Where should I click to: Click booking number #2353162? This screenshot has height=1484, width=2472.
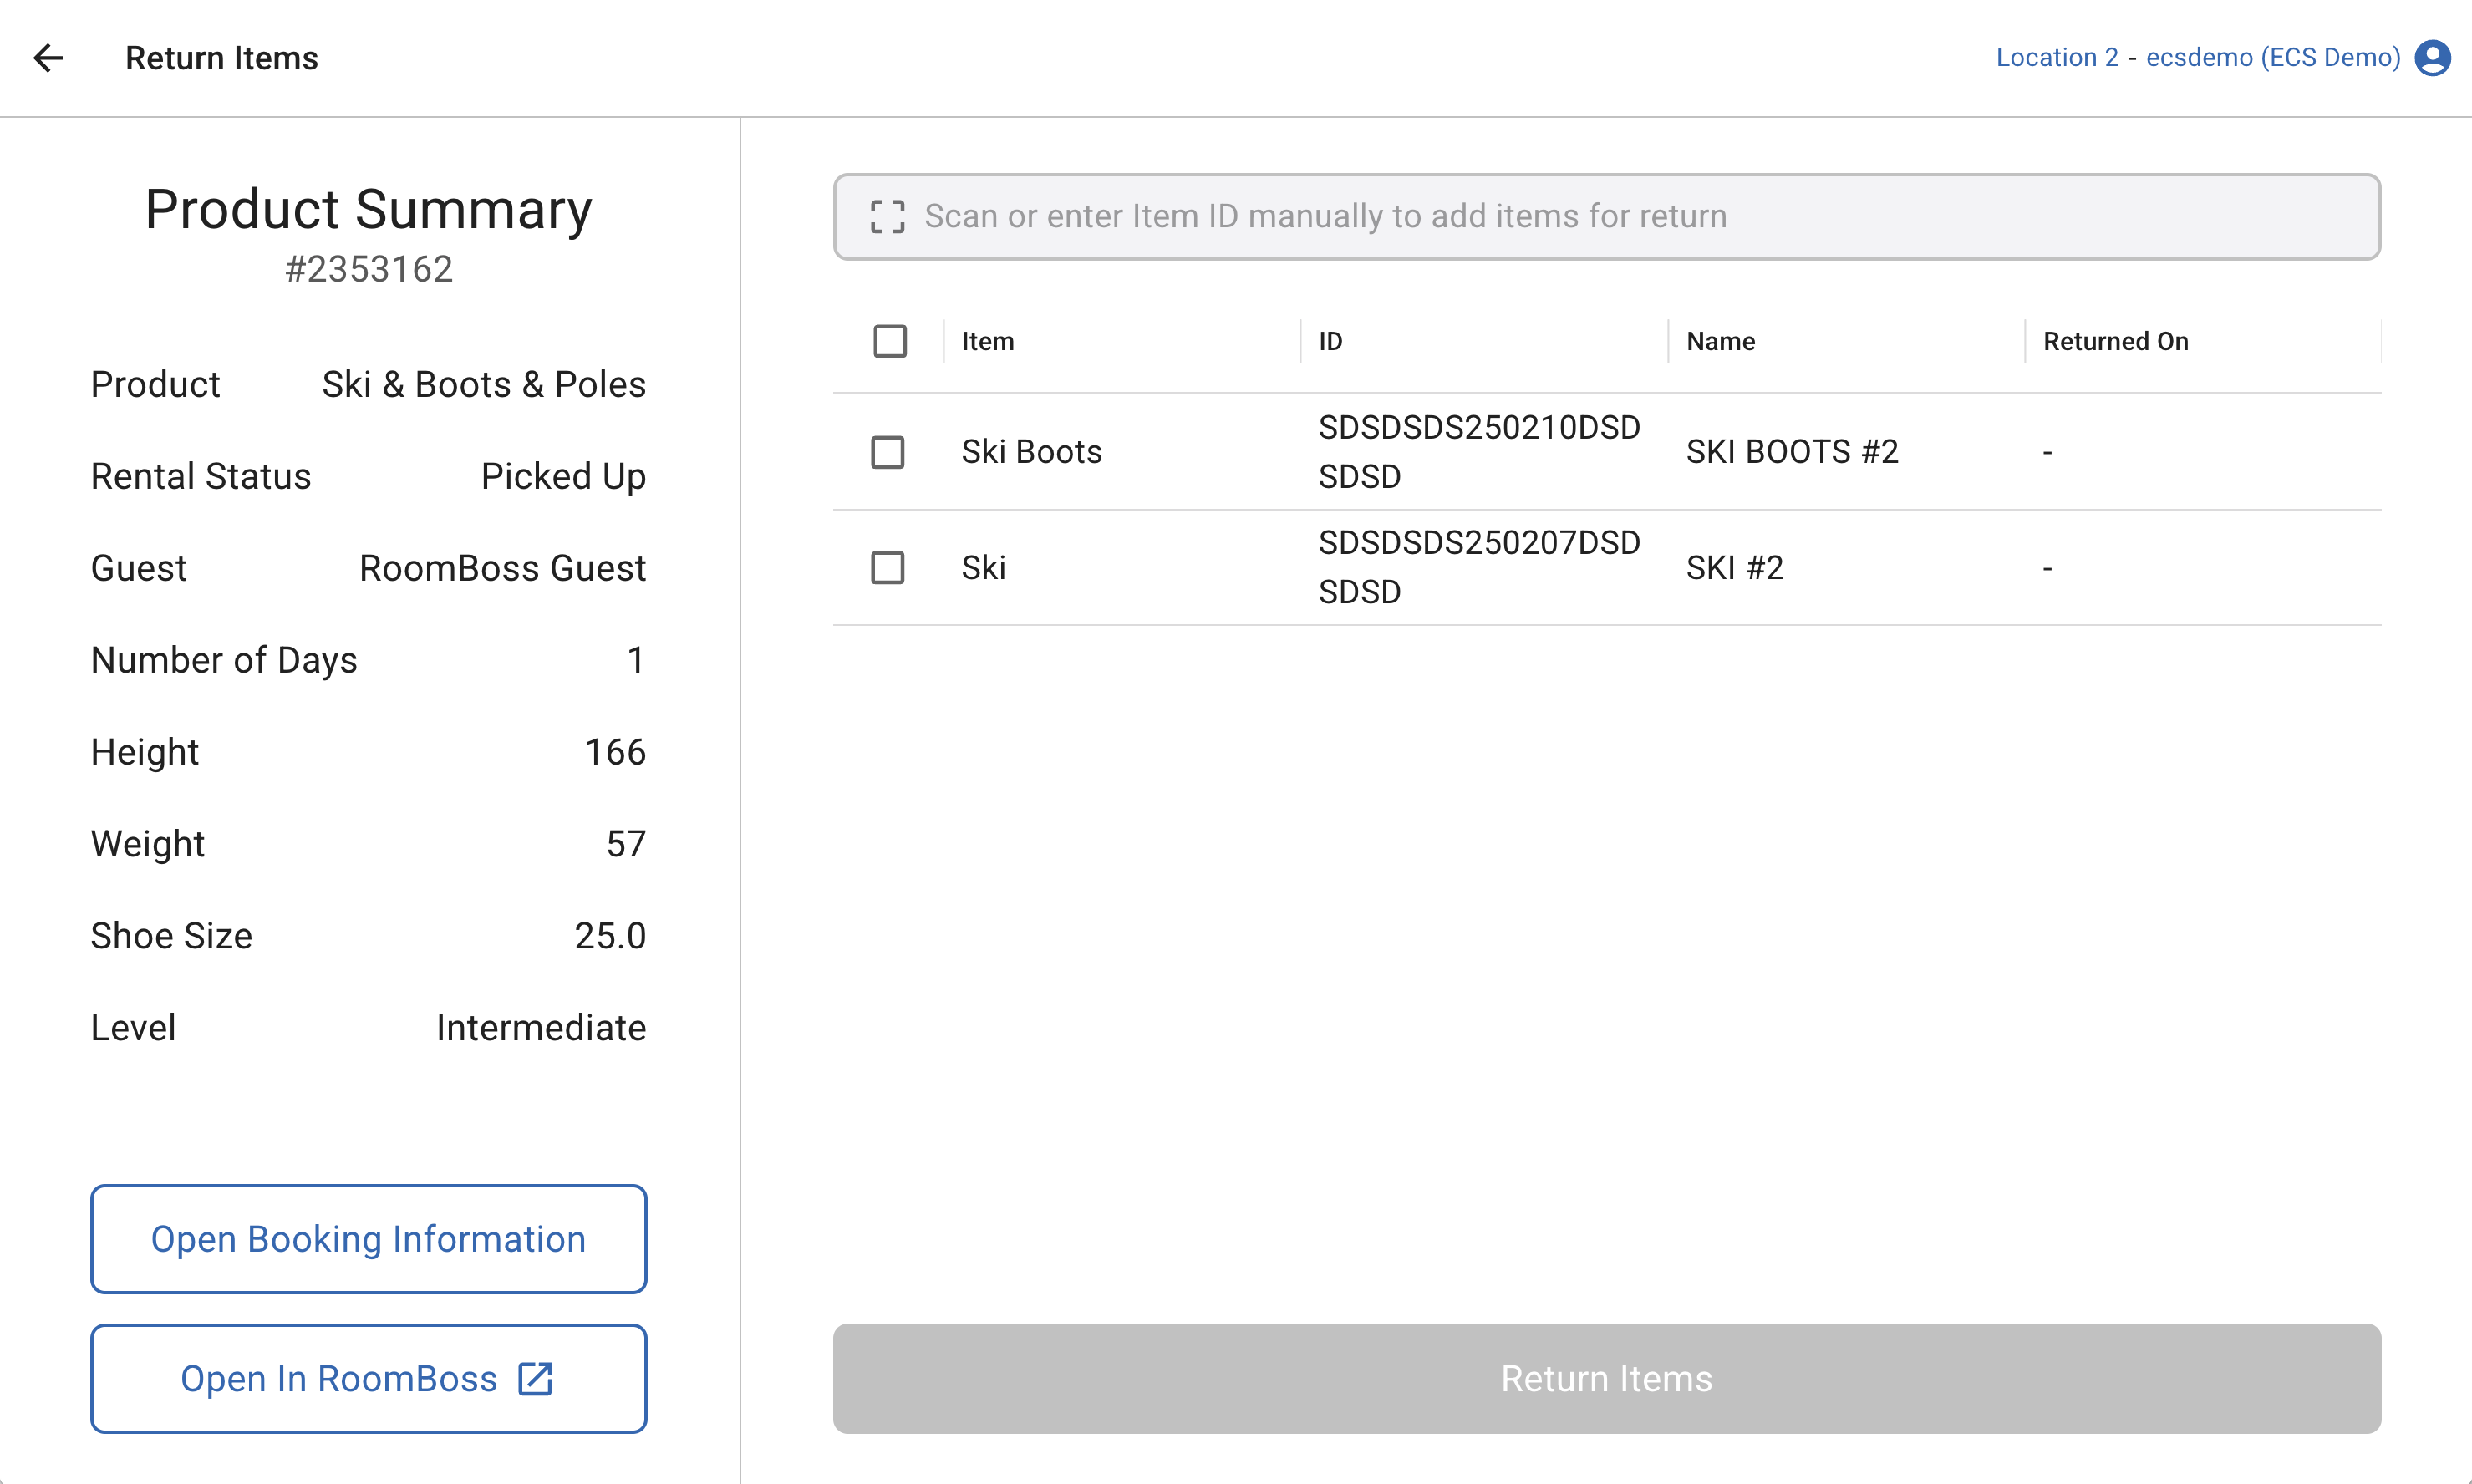[368, 269]
